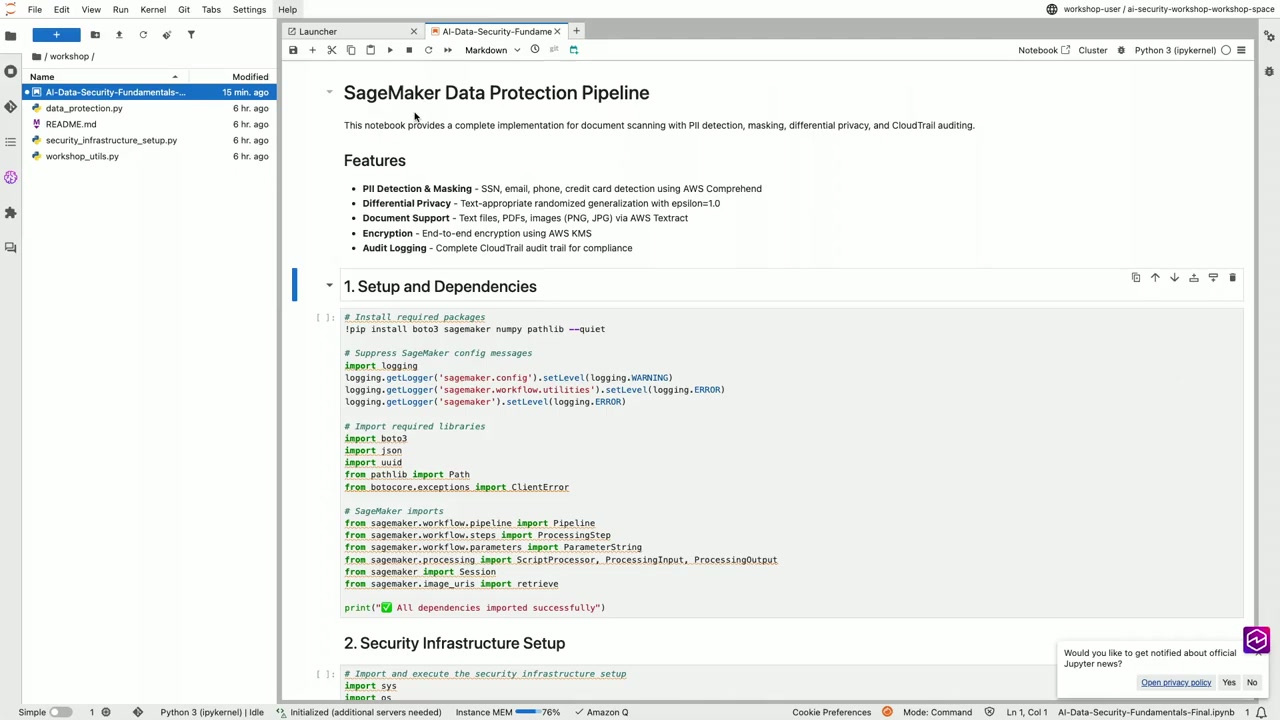Select data_protection.py in the file browser
Viewport: 1280px width, 720px height.
tap(84, 108)
